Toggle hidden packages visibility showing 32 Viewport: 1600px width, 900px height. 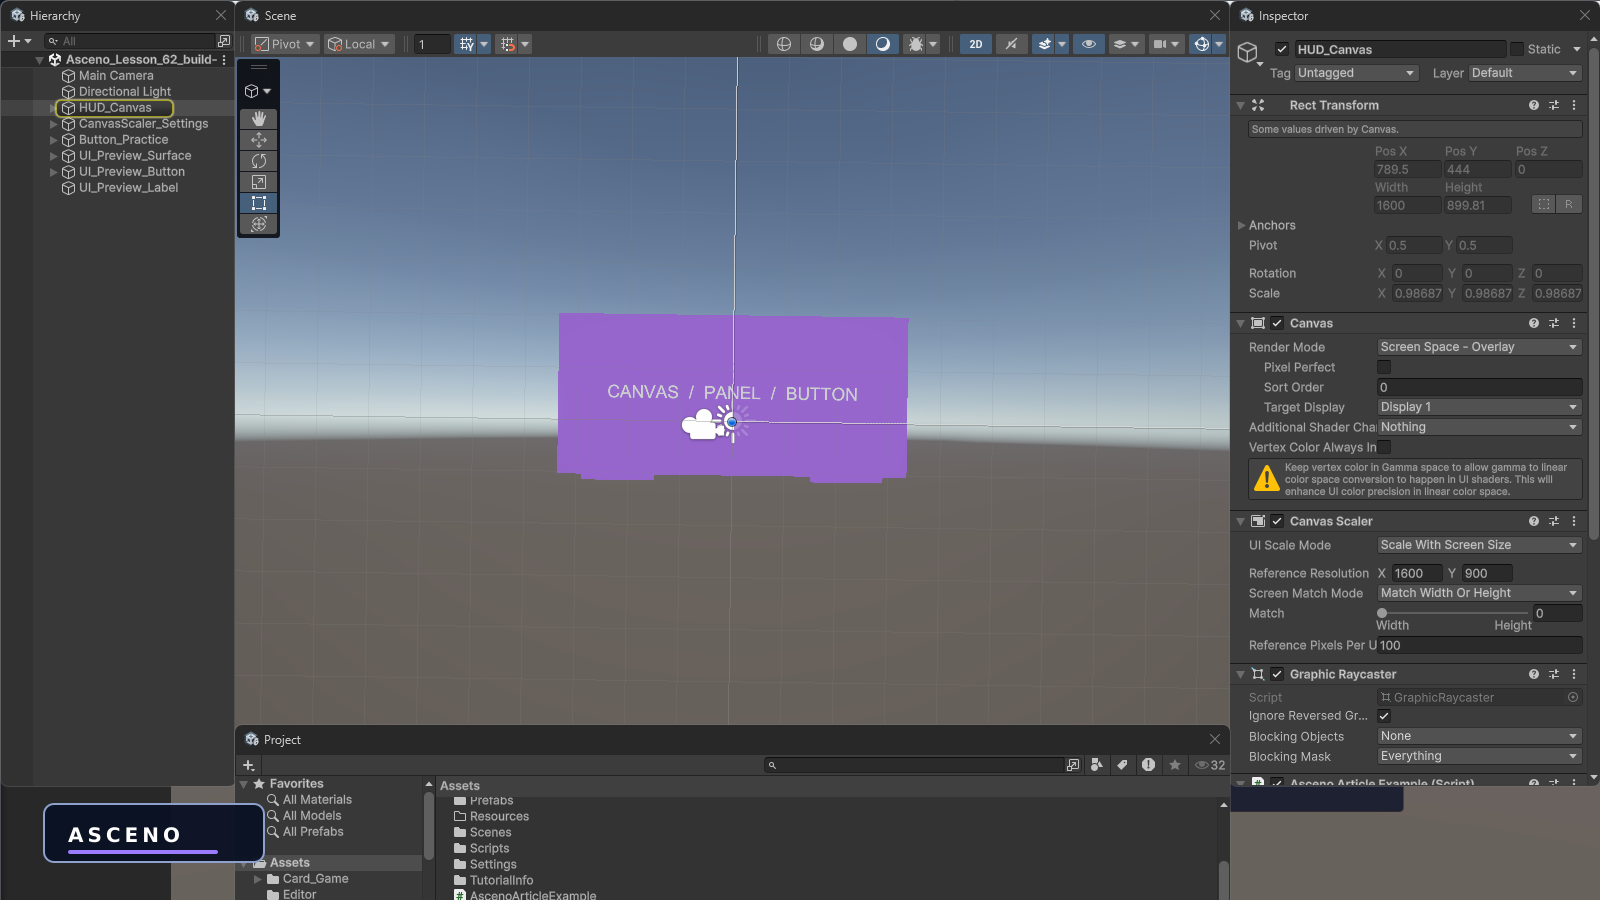point(1210,765)
